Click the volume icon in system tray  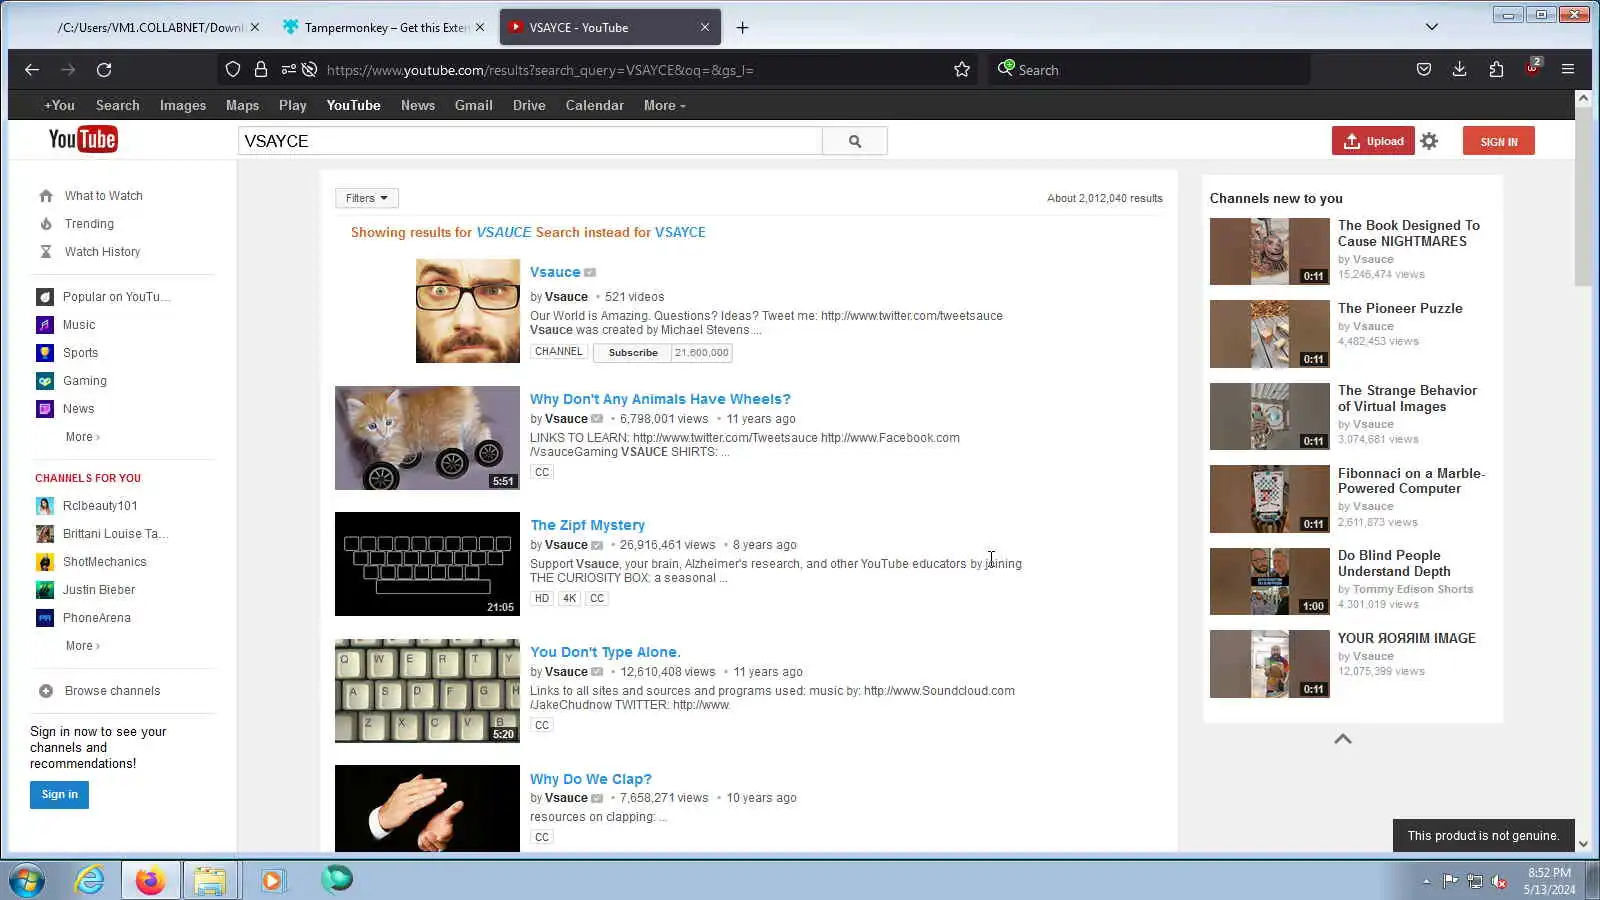(x=1499, y=881)
